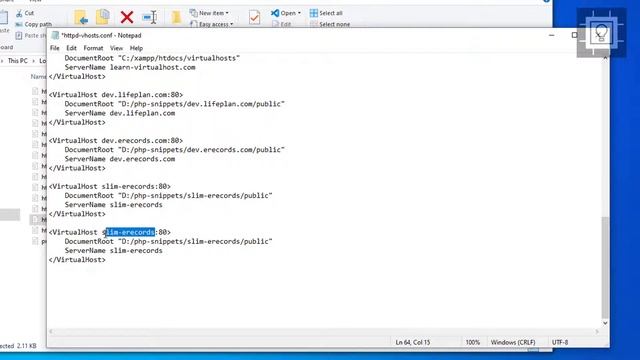
Task: Click Cut in the Explorer ribbon
Action: click(25, 13)
